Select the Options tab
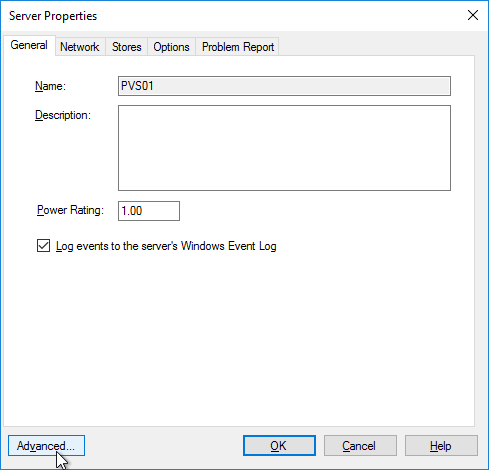 point(171,47)
